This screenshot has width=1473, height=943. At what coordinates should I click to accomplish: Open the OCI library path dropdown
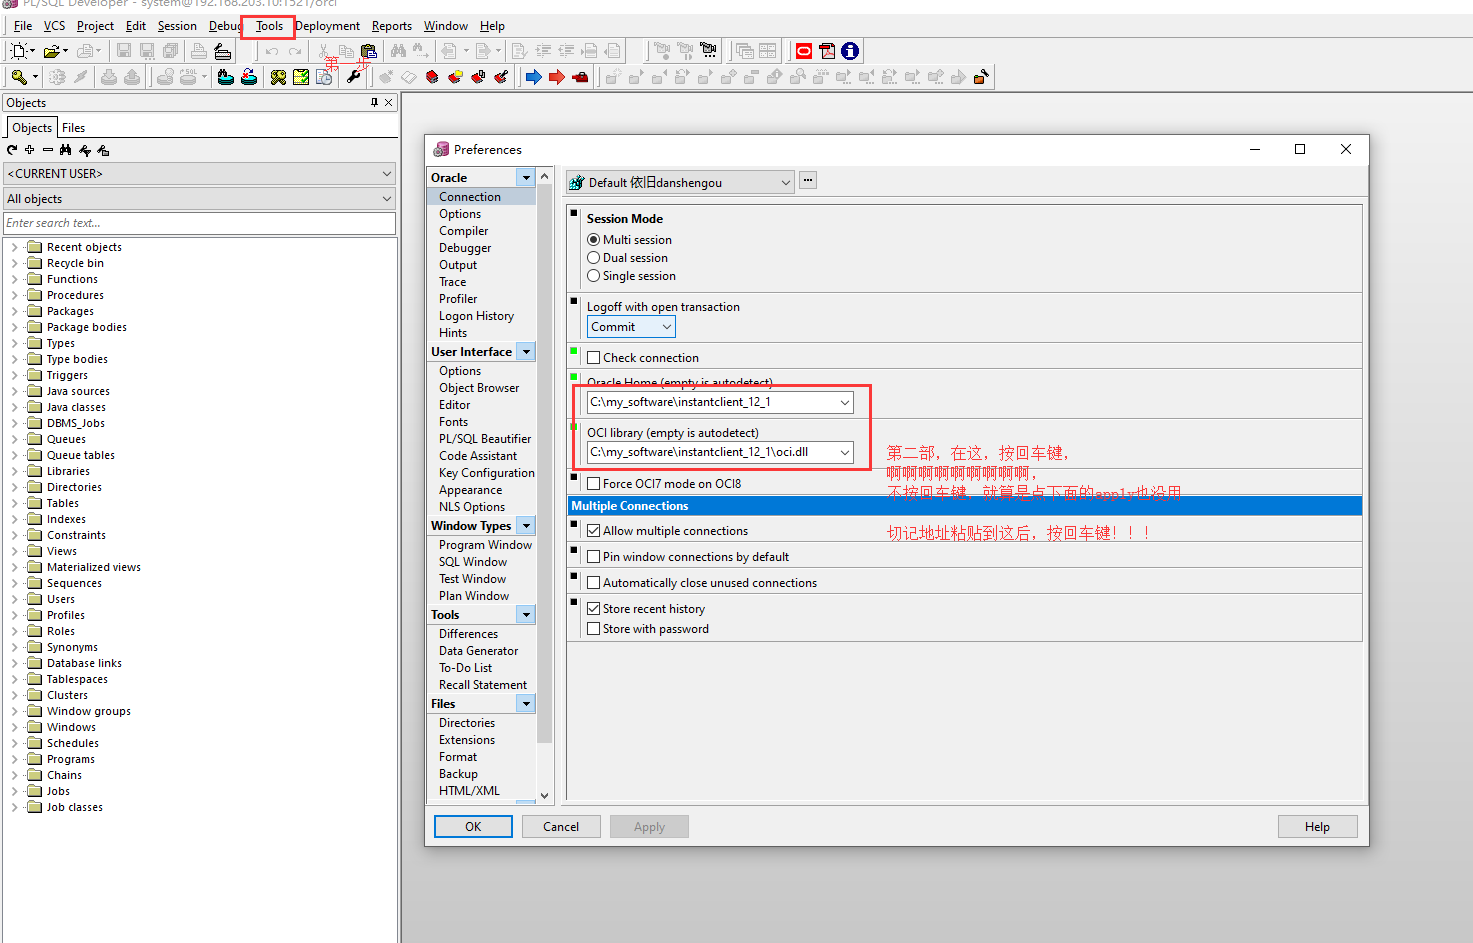click(845, 452)
